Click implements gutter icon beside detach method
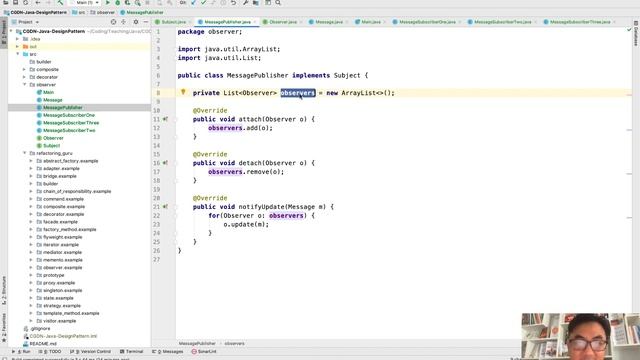Screen dimensions: 640x360 click(165, 163)
